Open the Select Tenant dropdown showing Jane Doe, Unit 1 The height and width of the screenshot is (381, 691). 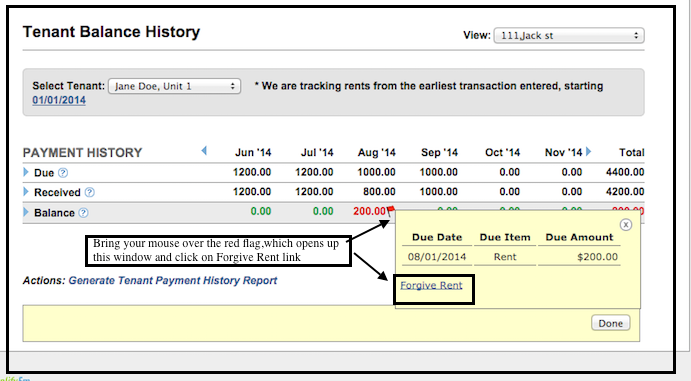tap(175, 86)
